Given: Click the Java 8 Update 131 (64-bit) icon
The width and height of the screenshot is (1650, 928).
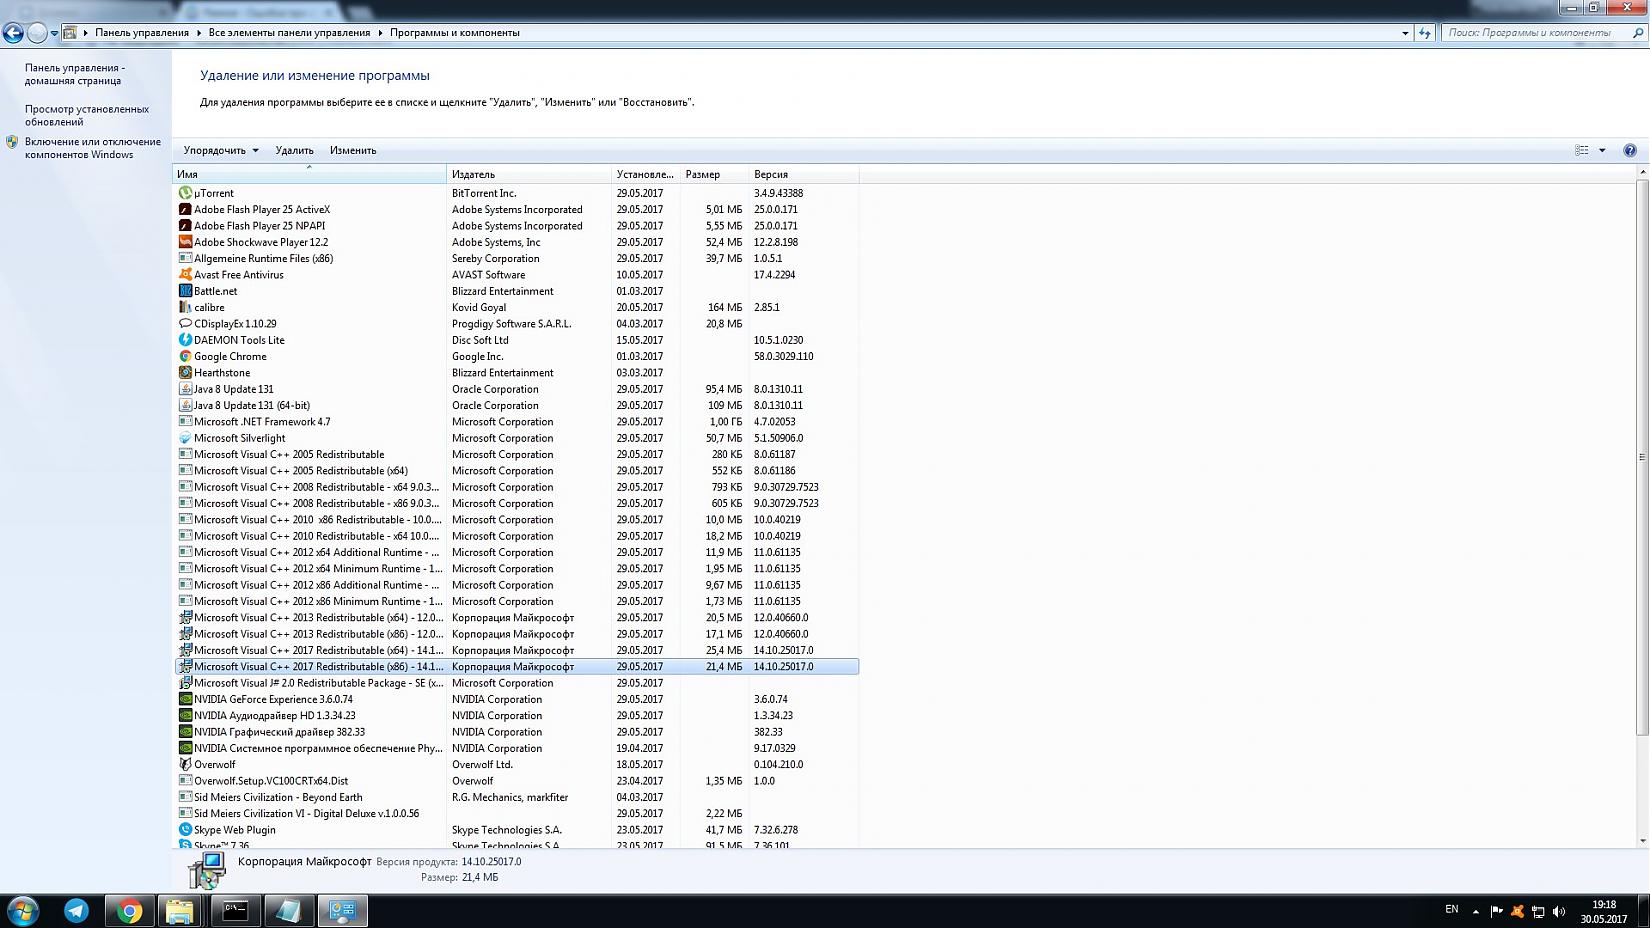Looking at the screenshot, I should click(185, 405).
